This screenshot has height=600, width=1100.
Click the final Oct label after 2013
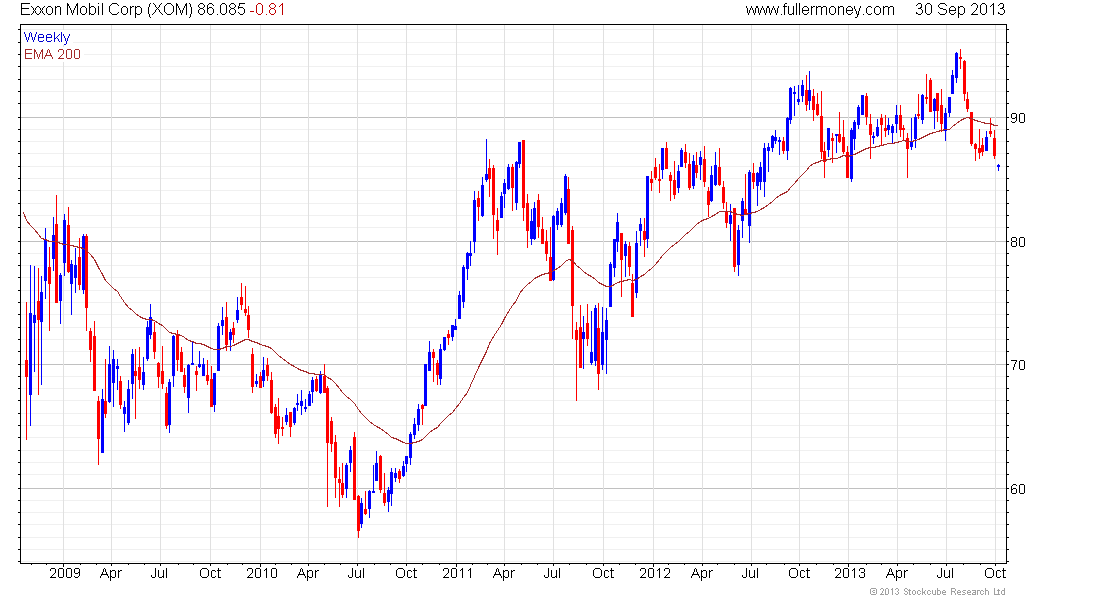pos(995,573)
